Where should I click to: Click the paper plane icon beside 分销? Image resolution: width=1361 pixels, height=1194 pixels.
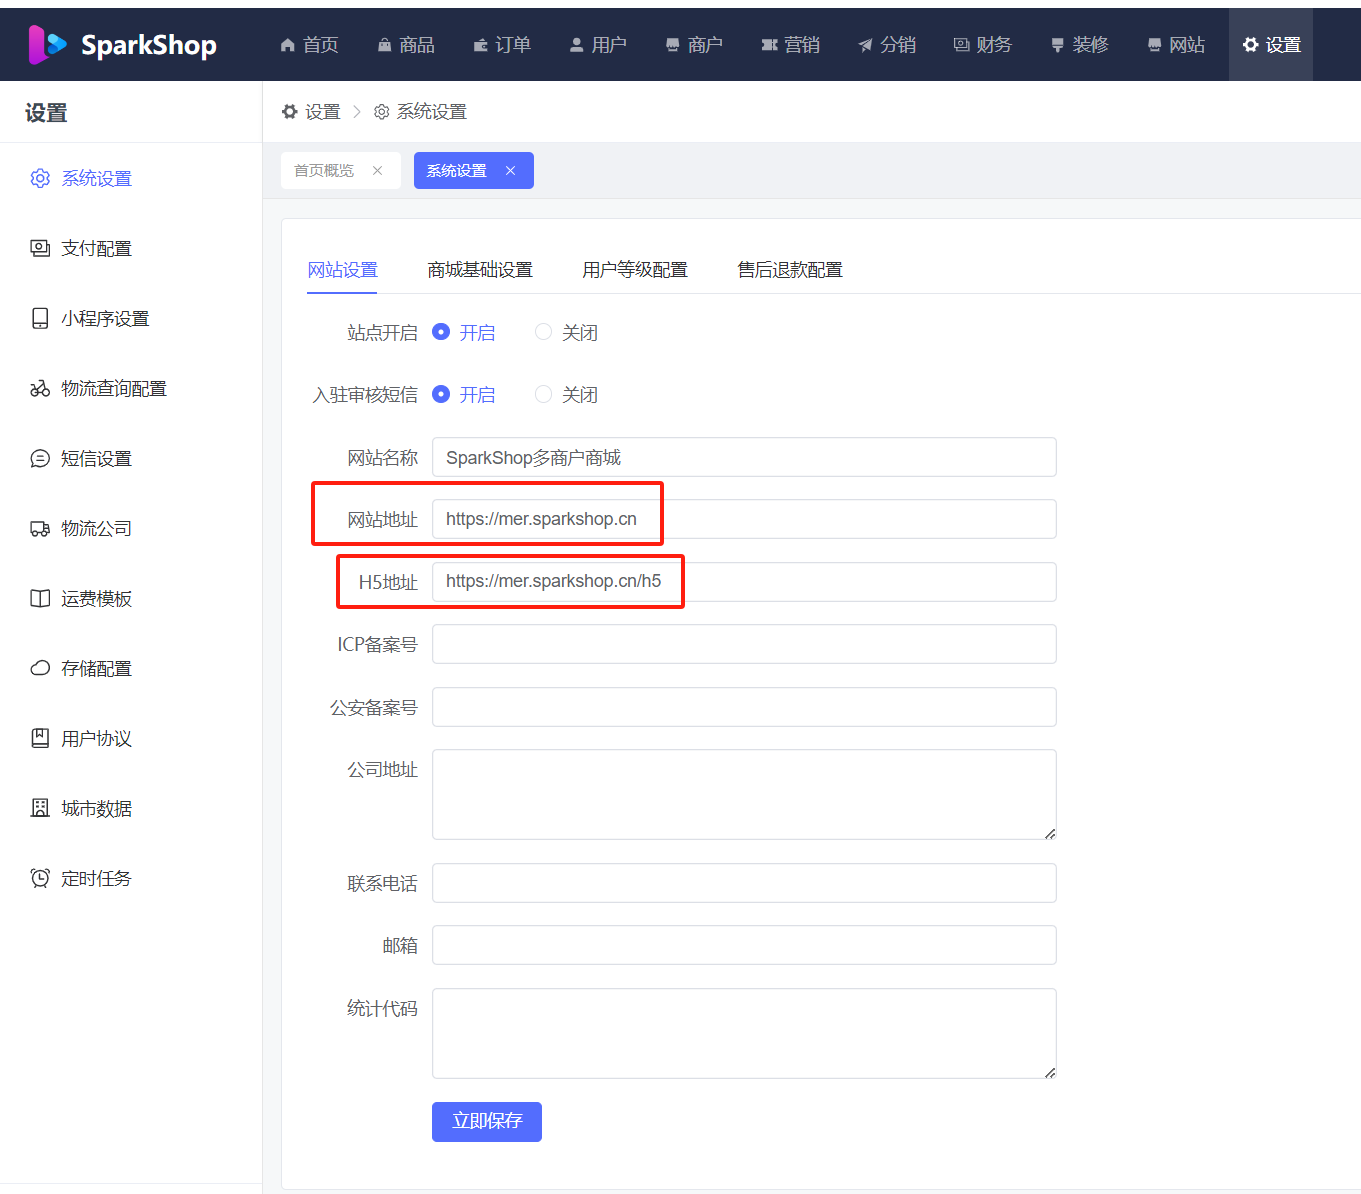tap(865, 45)
